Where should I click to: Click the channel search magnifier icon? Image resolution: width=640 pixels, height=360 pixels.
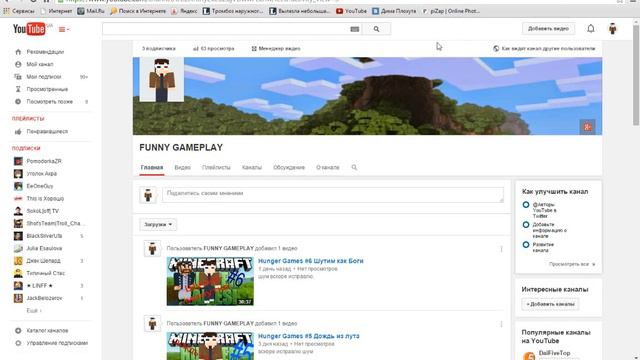coord(354,167)
